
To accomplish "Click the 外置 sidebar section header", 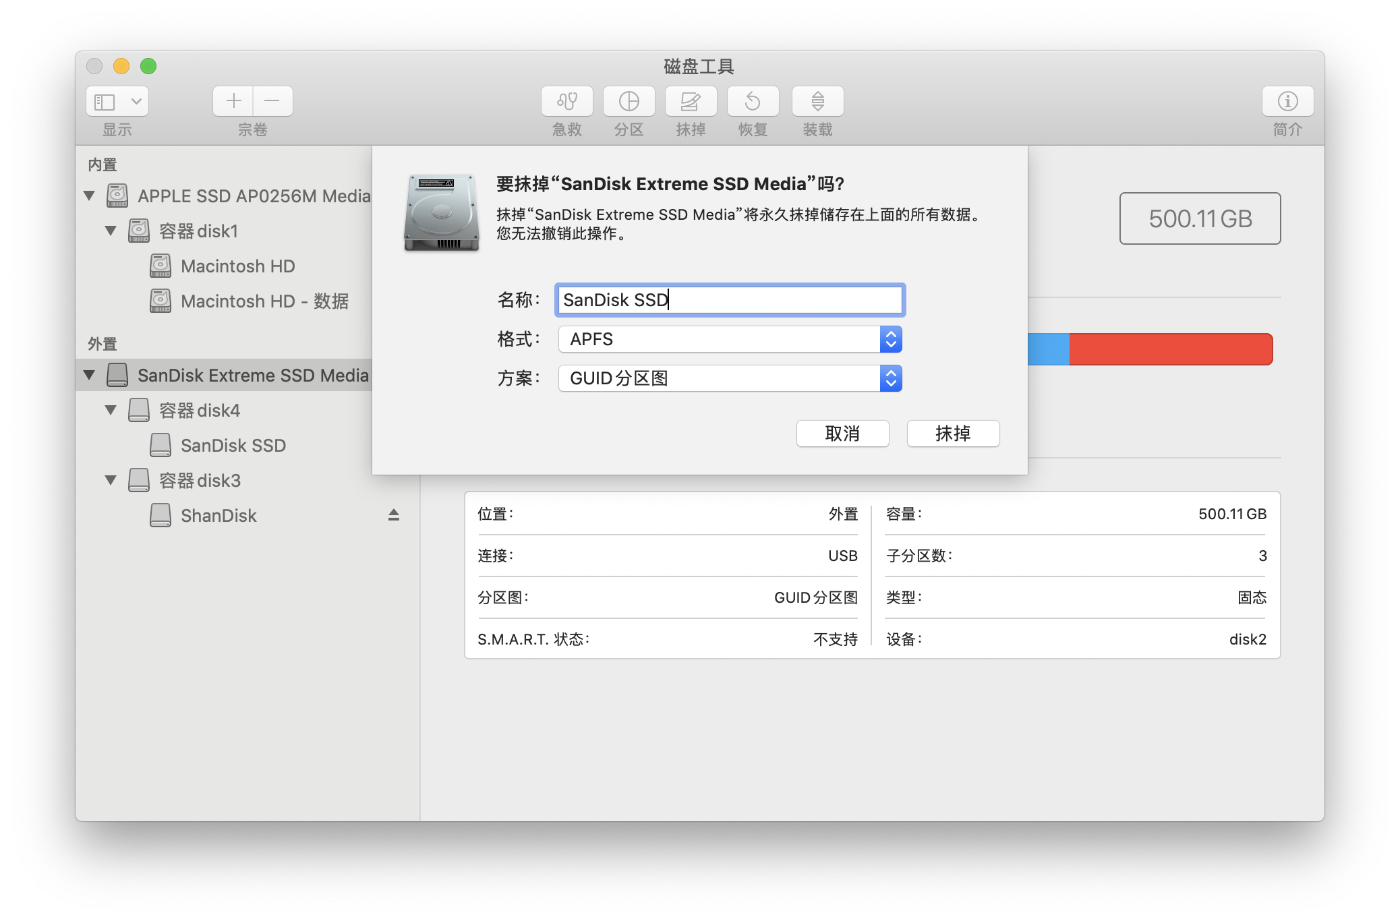I will tap(102, 343).
